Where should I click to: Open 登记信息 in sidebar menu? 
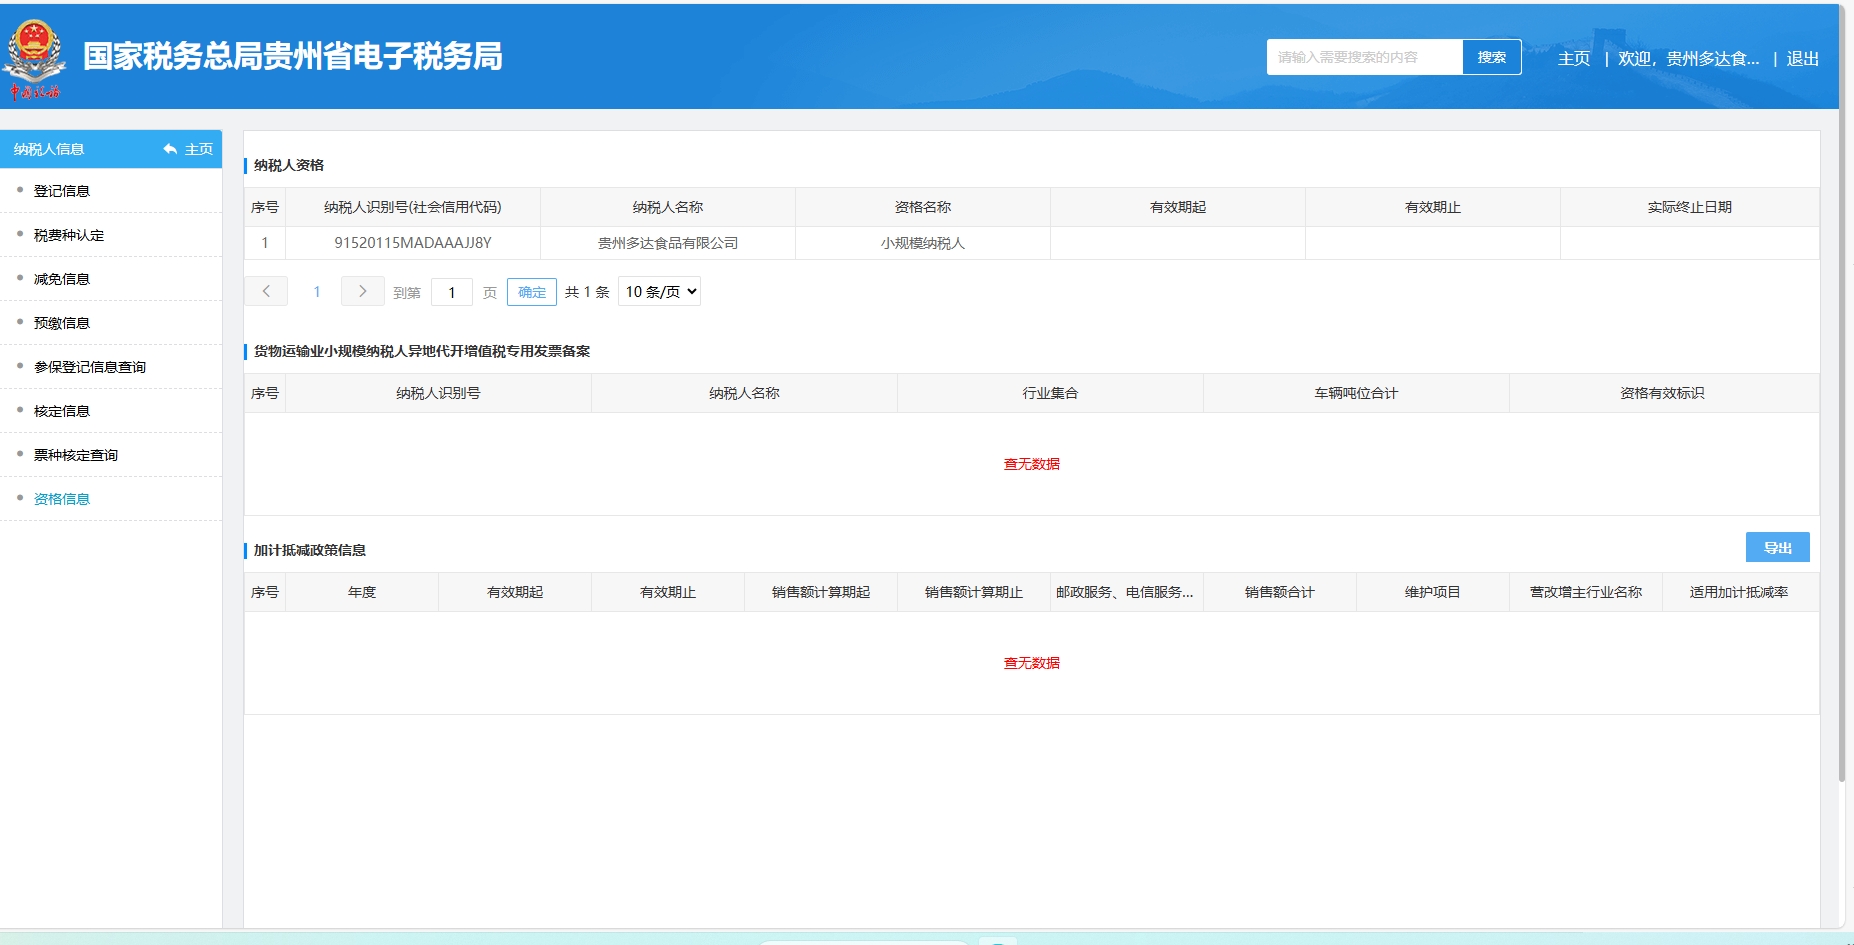click(x=62, y=191)
